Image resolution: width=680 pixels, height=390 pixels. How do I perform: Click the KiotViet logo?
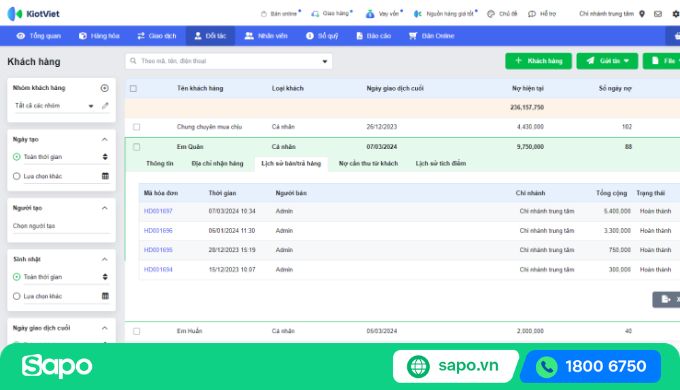click(x=33, y=13)
